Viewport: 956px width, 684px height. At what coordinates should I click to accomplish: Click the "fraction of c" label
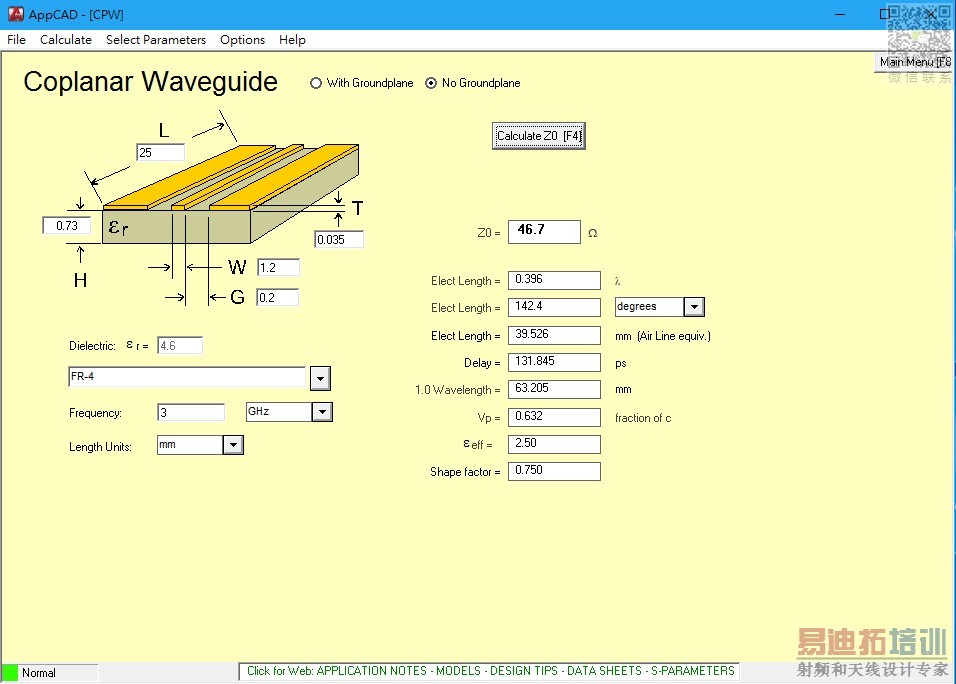pos(643,418)
